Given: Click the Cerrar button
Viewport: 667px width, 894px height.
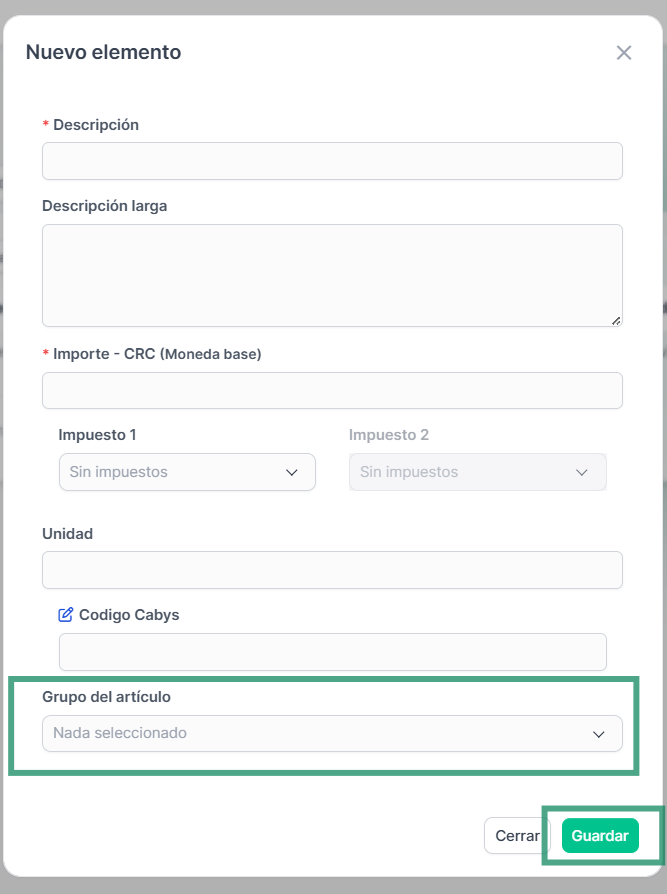Looking at the screenshot, I should 517,836.
